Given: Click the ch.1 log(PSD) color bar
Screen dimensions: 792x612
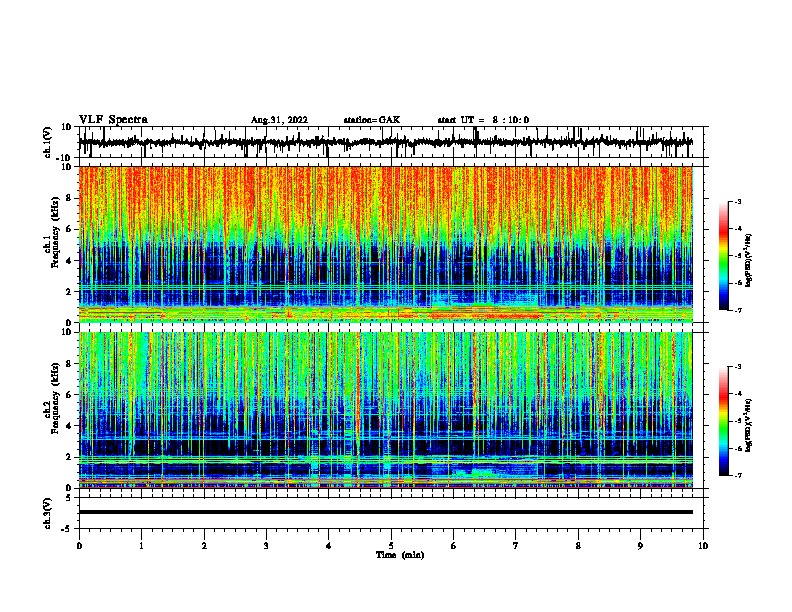Looking at the screenshot, I should (723, 256).
